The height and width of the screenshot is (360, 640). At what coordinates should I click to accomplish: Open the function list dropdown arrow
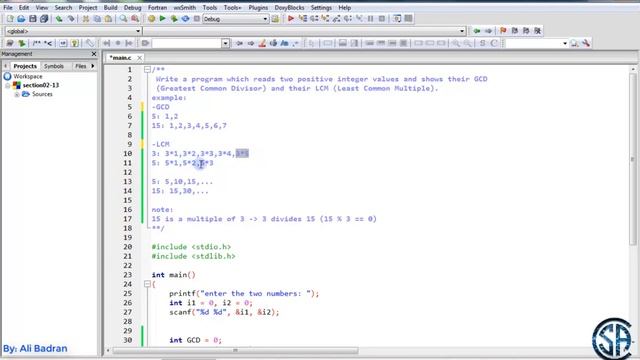click(462, 31)
